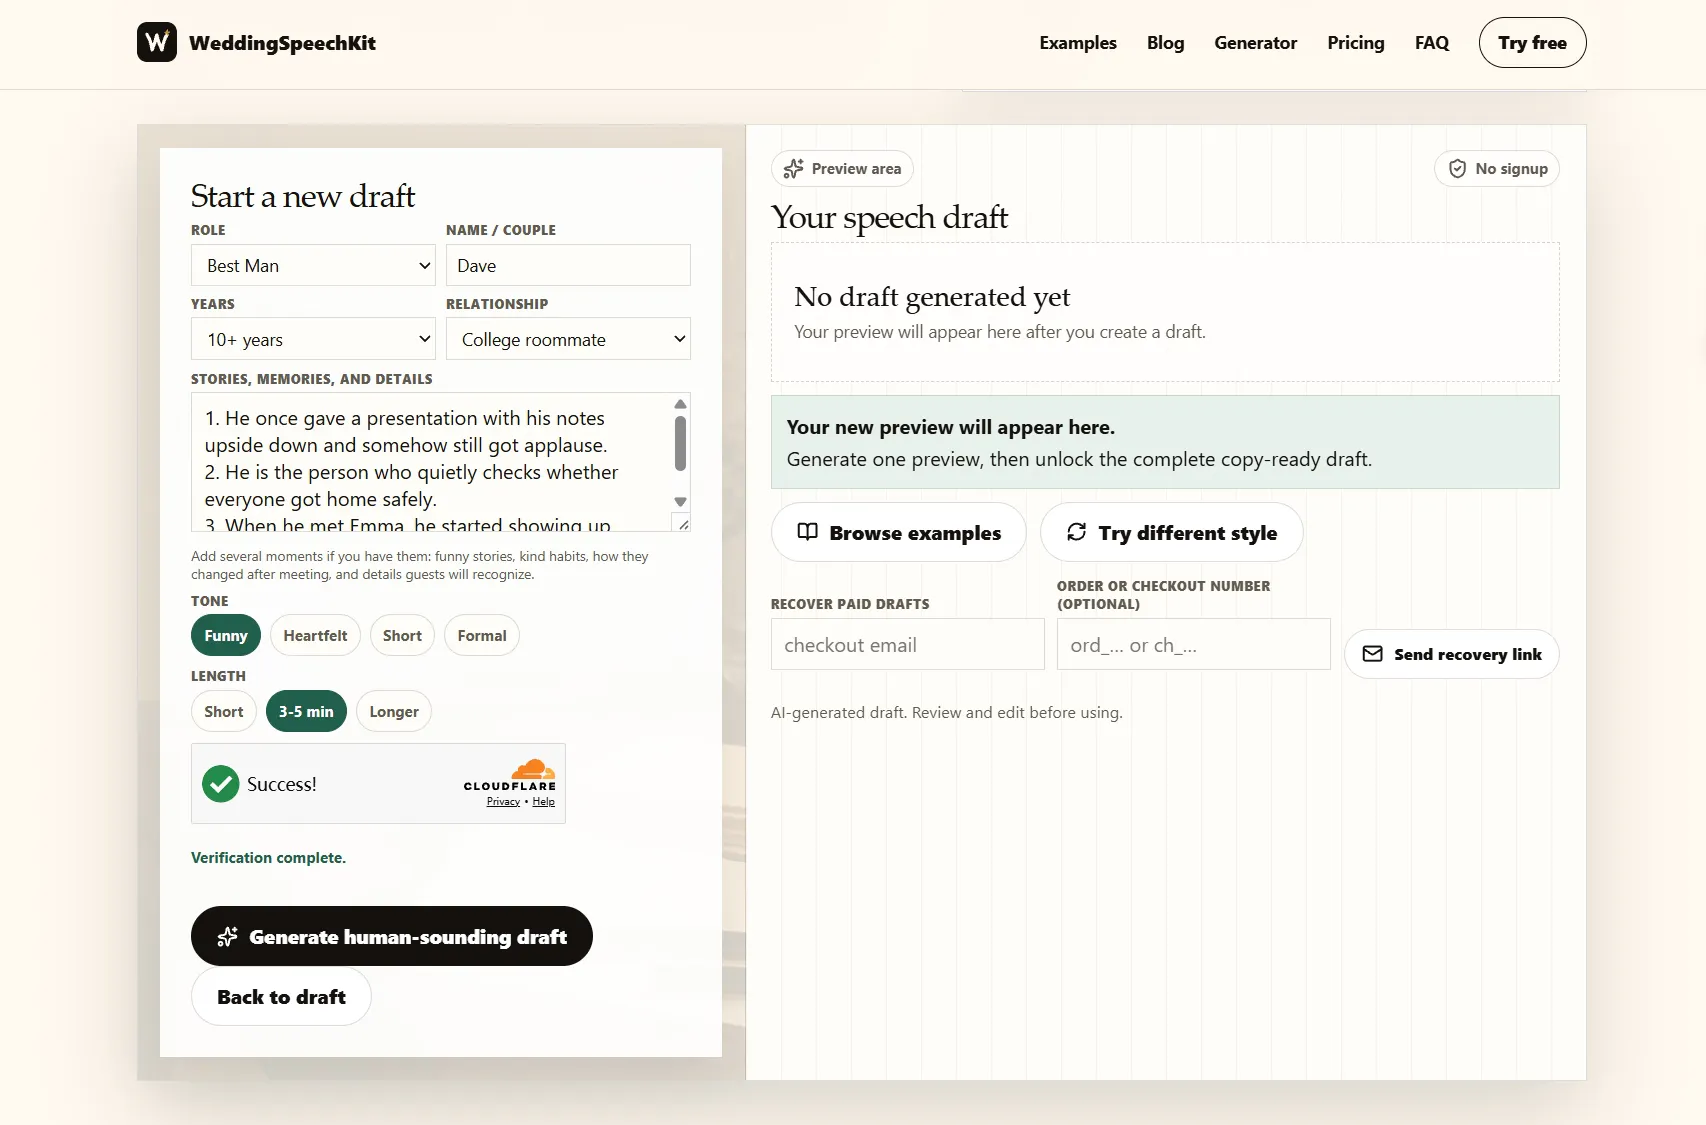
Task: Open Blog in the top navigation
Action: coord(1165,43)
